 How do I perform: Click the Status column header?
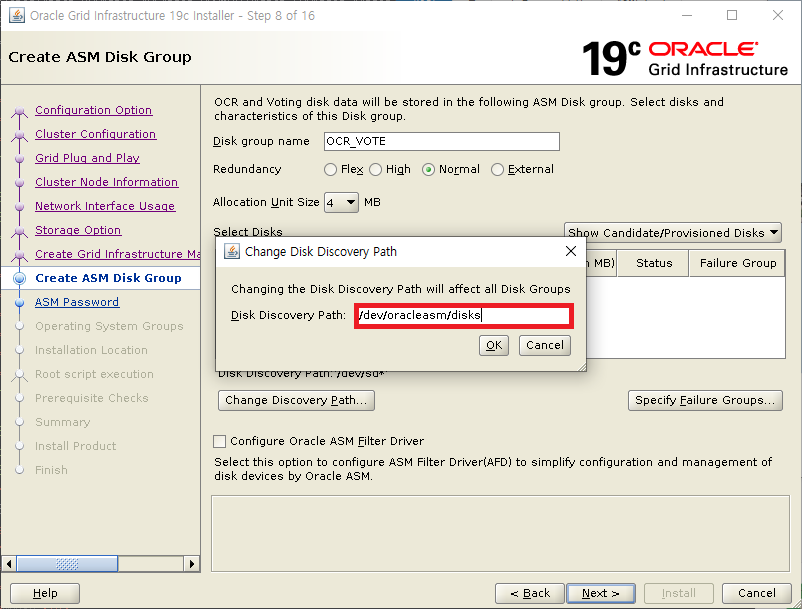point(654,263)
